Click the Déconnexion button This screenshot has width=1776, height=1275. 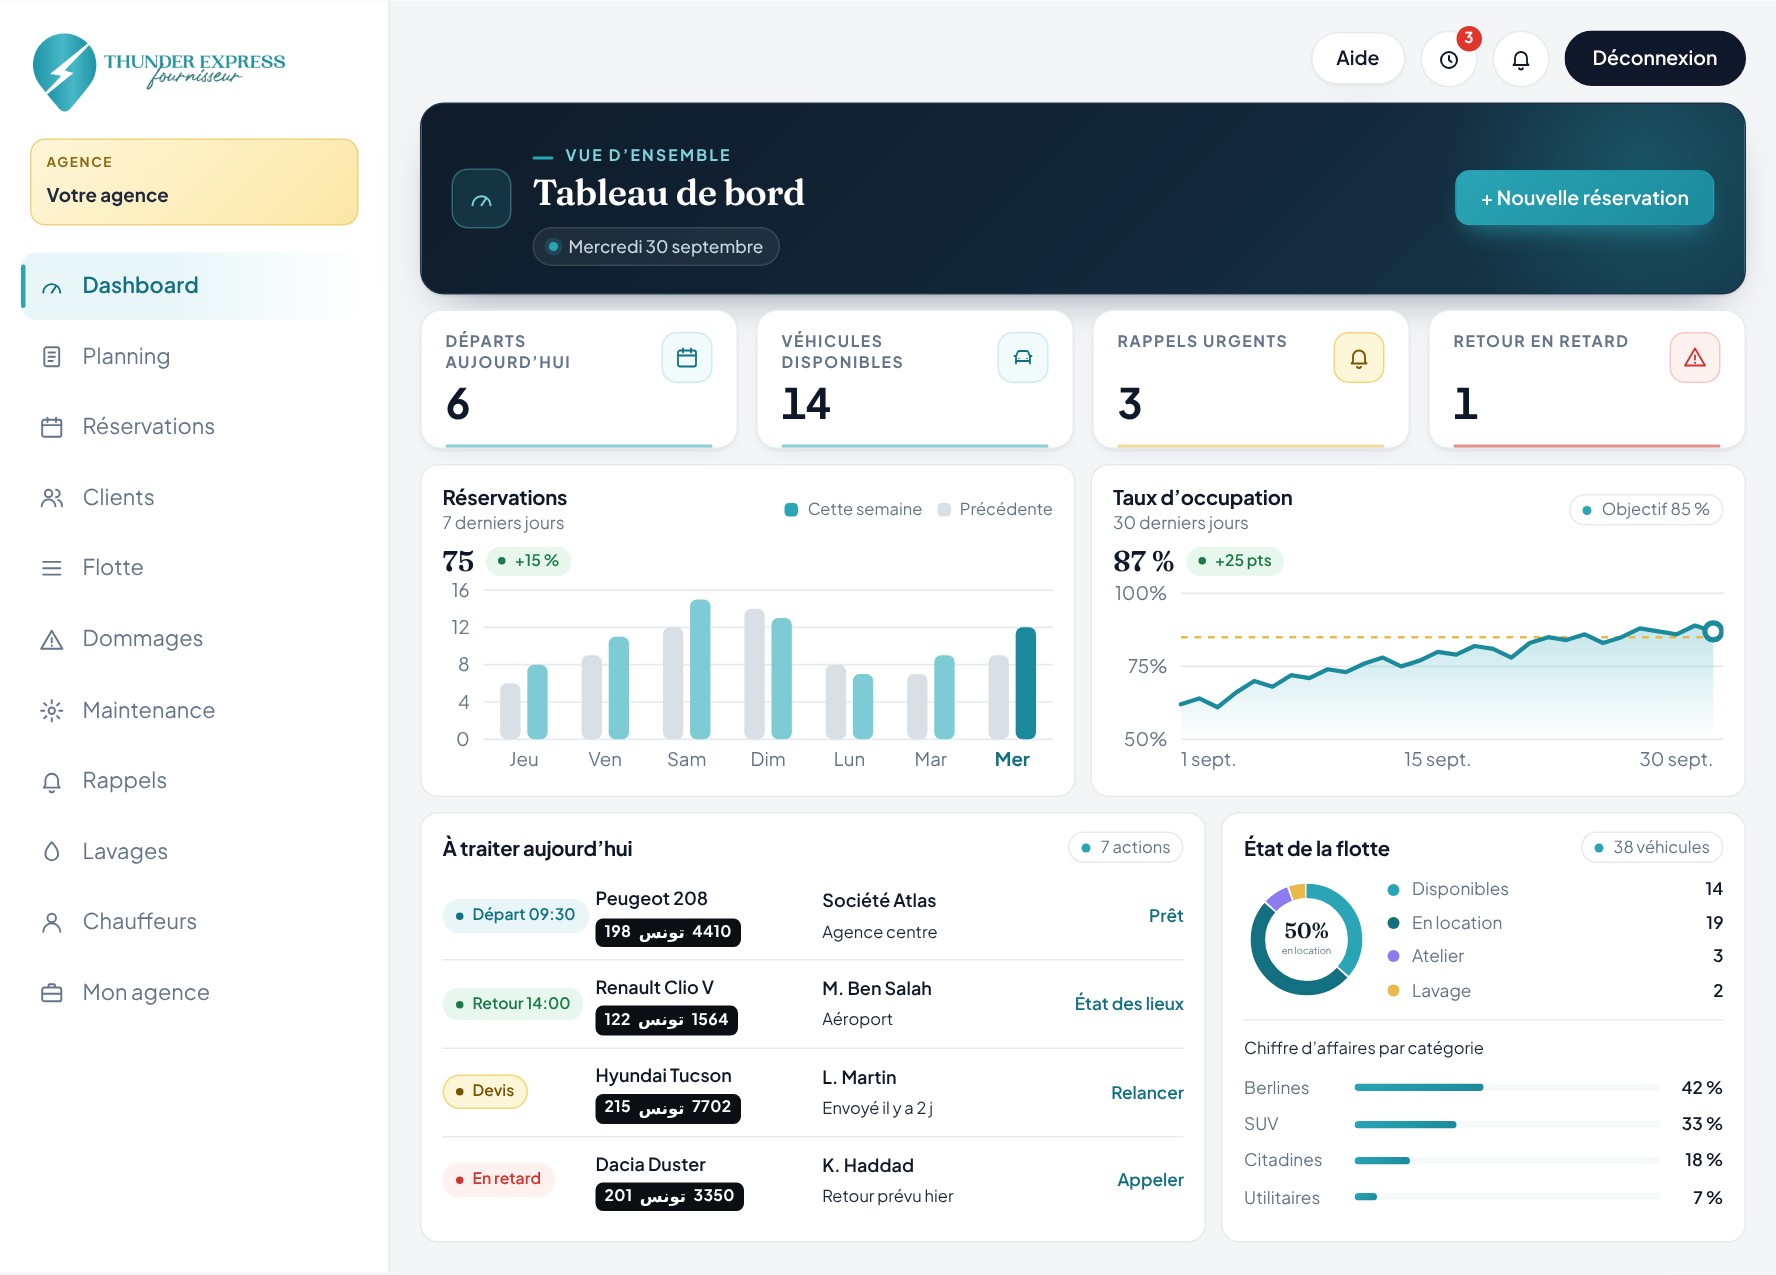coord(1655,59)
